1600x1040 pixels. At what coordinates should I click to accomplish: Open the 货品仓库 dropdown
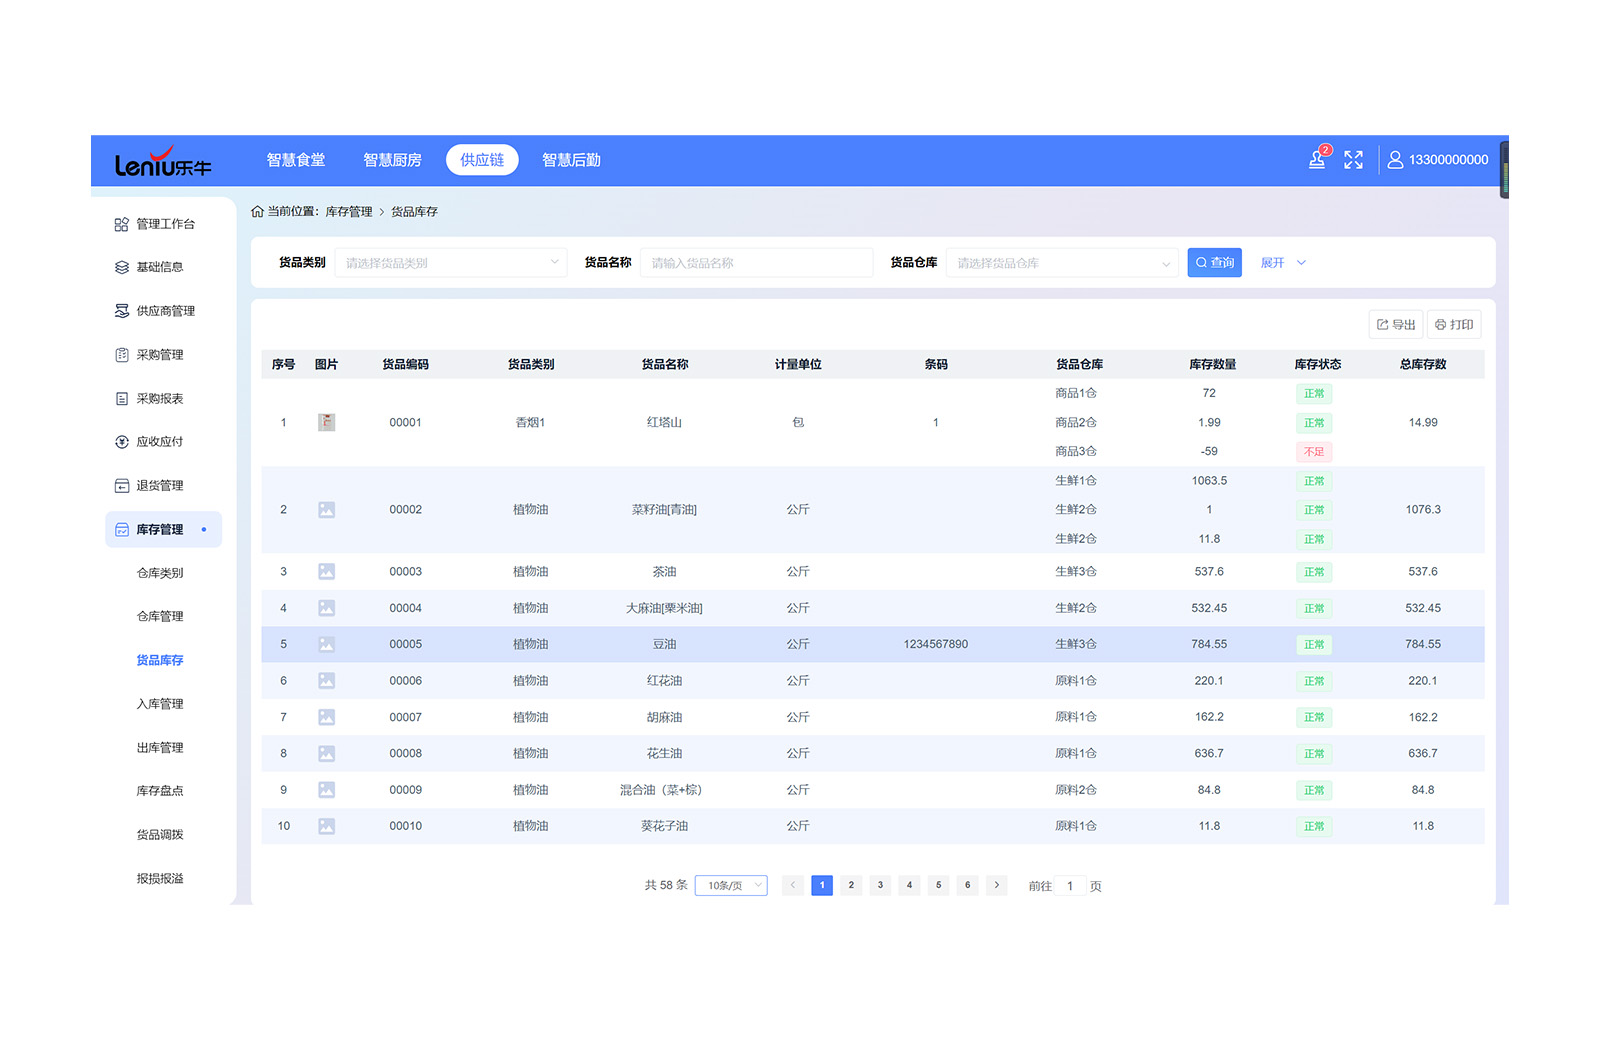click(1062, 263)
